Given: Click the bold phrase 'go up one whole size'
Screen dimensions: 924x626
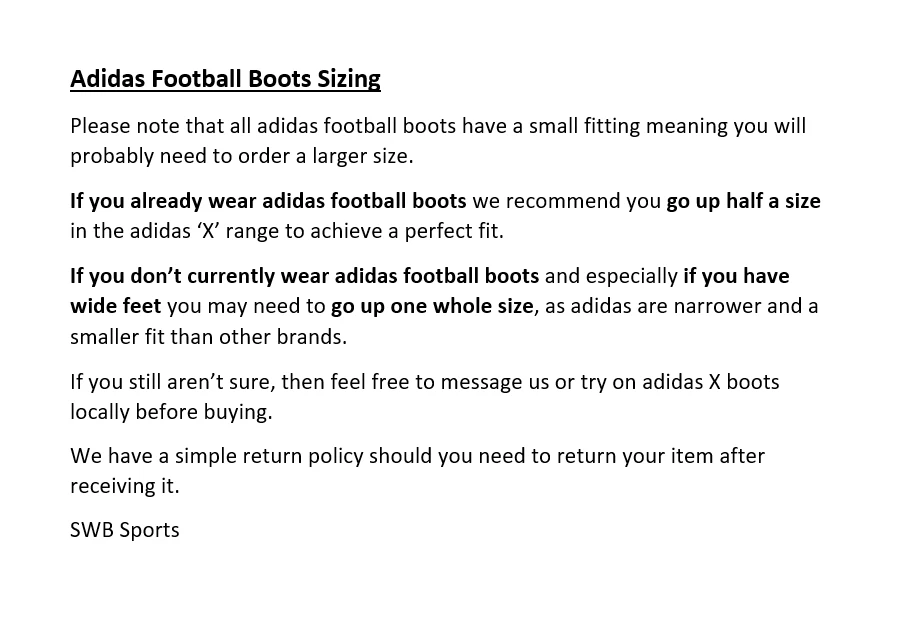Looking at the screenshot, I should (x=432, y=306).
